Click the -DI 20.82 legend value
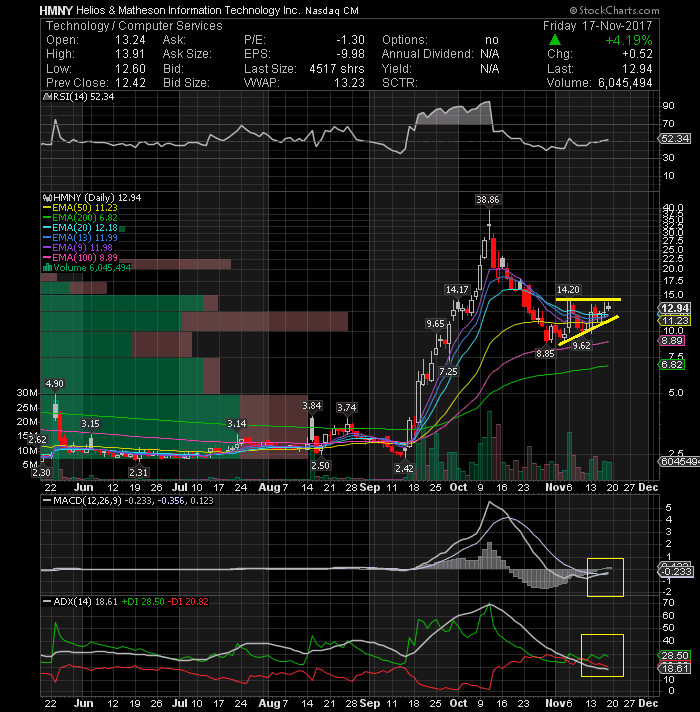700x712 pixels. pos(188,602)
